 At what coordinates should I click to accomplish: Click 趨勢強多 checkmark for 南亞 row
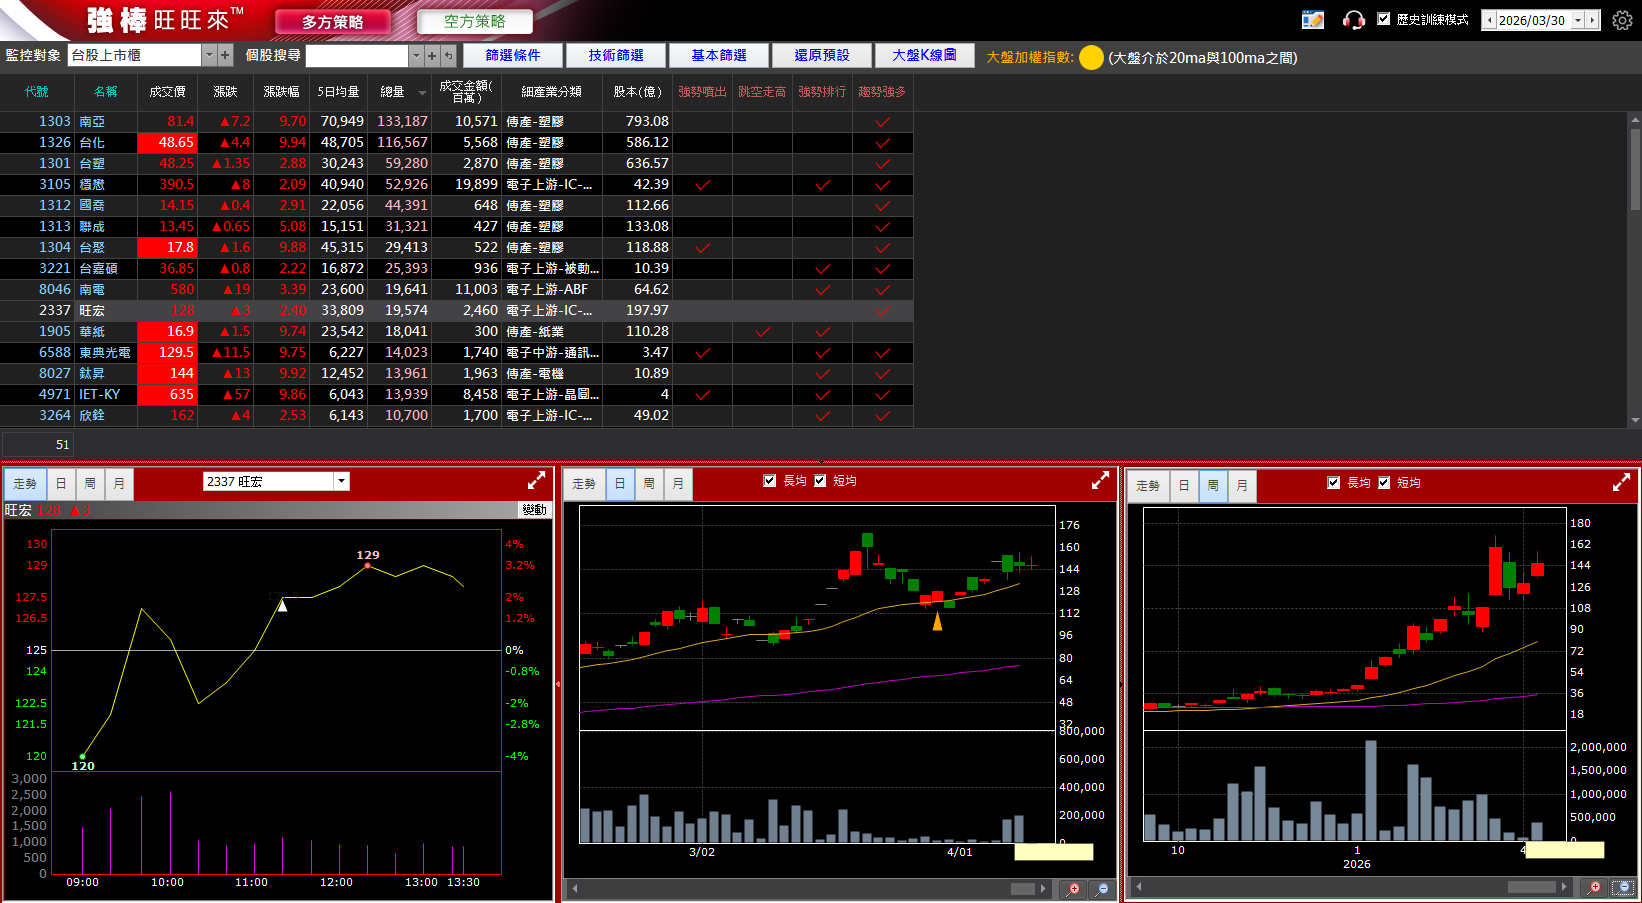pyautogui.click(x=882, y=122)
